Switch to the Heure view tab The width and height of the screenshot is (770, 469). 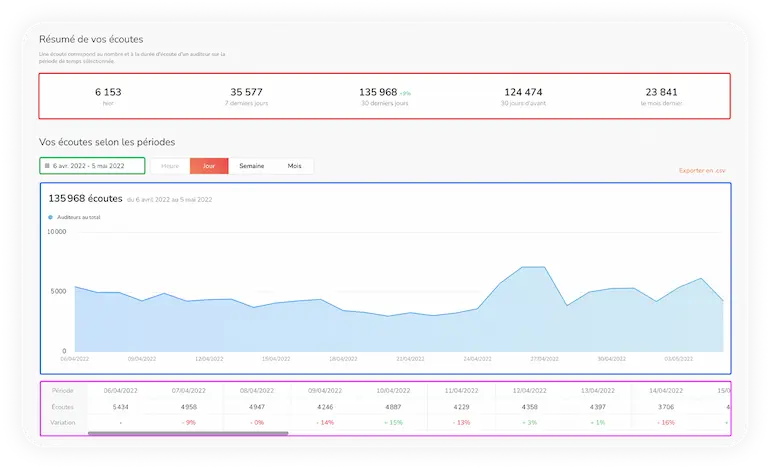(x=170, y=166)
